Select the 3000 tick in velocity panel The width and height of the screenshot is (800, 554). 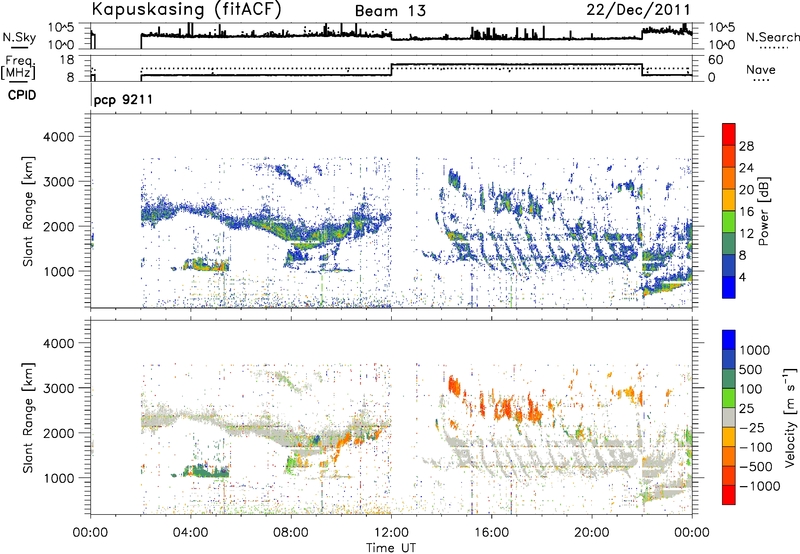pyautogui.click(x=59, y=388)
